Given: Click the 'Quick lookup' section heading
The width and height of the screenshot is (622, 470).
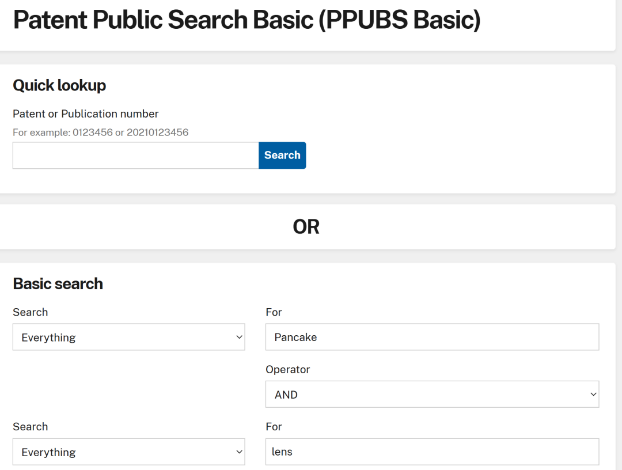Looking at the screenshot, I should (x=59, y=86).
